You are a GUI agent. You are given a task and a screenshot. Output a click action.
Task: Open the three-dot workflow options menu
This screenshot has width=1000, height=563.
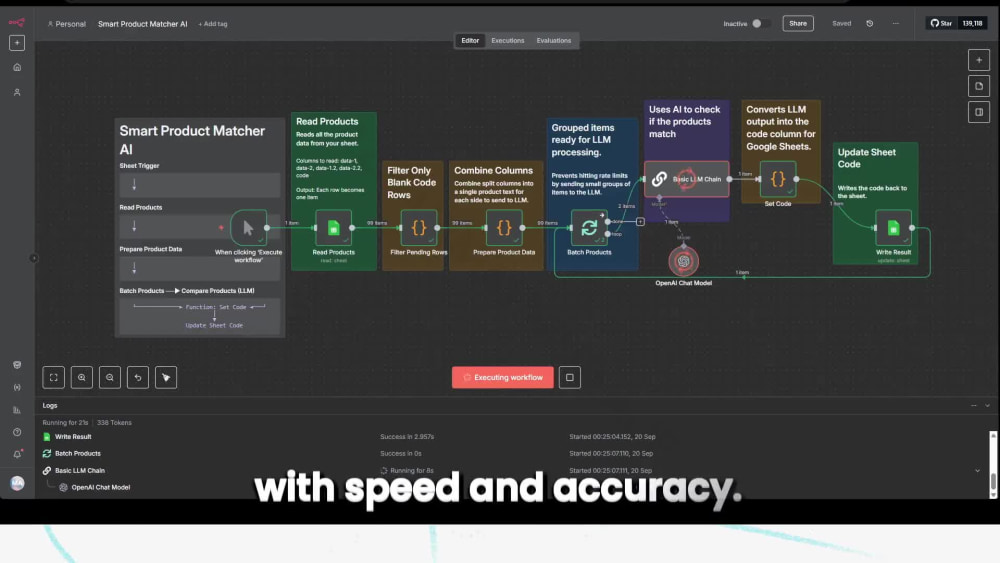pos(895,24)
